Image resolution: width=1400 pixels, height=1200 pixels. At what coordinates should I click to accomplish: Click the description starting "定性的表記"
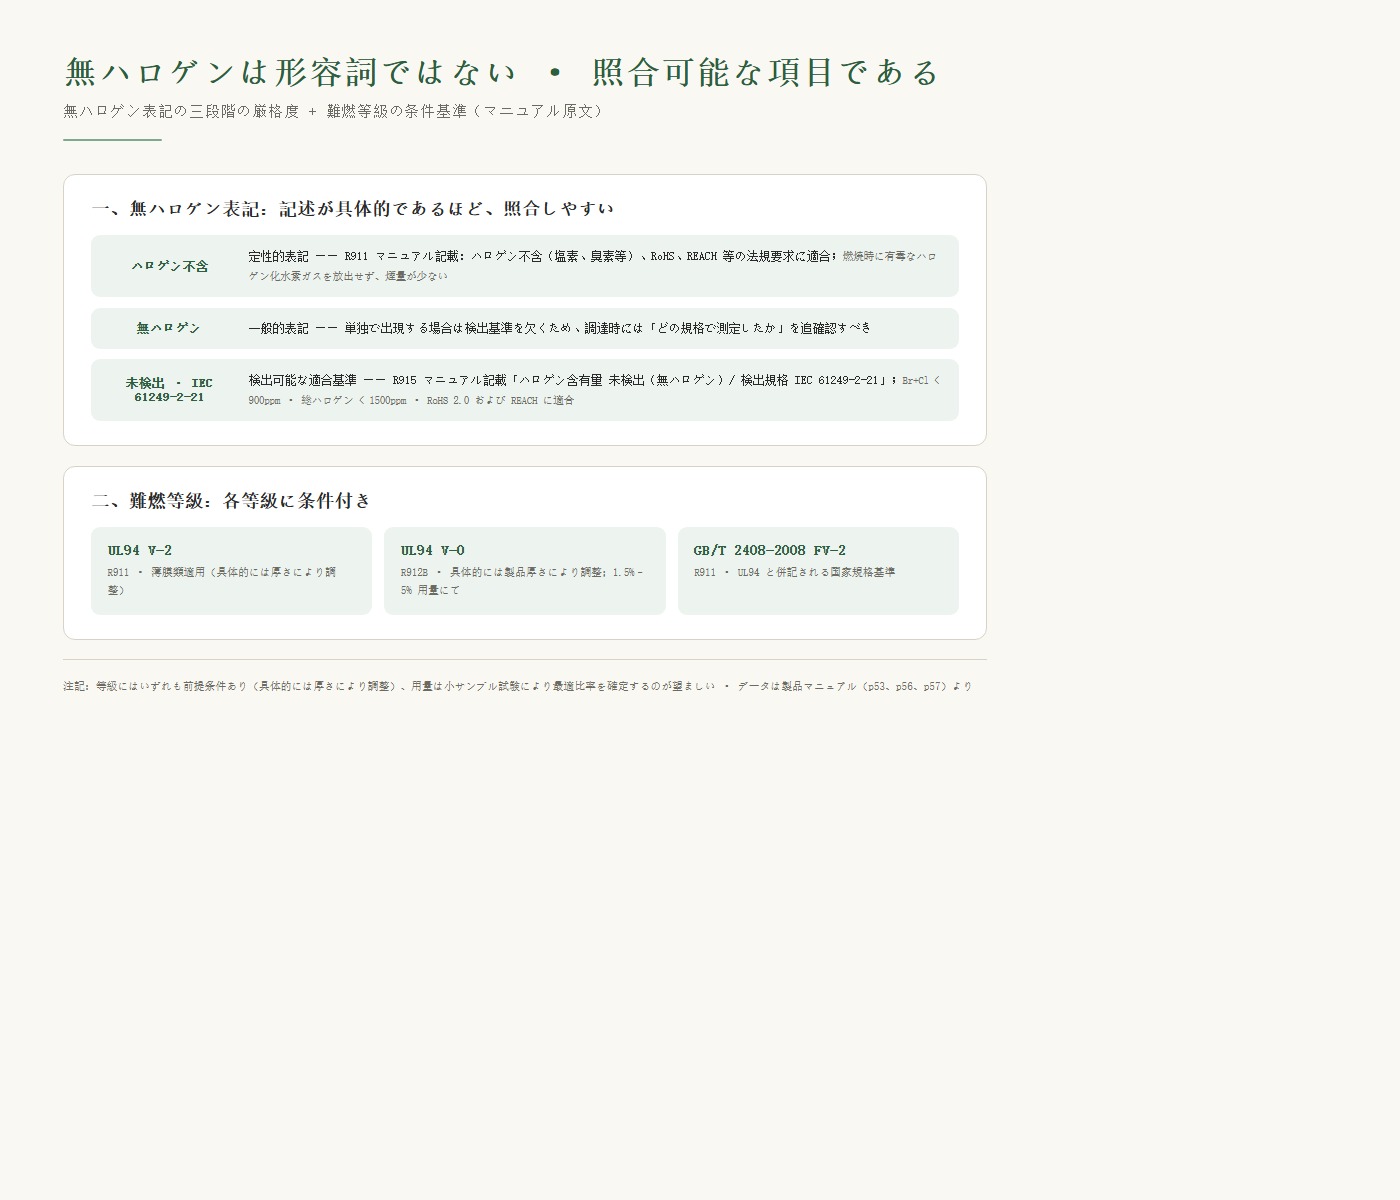544,256
